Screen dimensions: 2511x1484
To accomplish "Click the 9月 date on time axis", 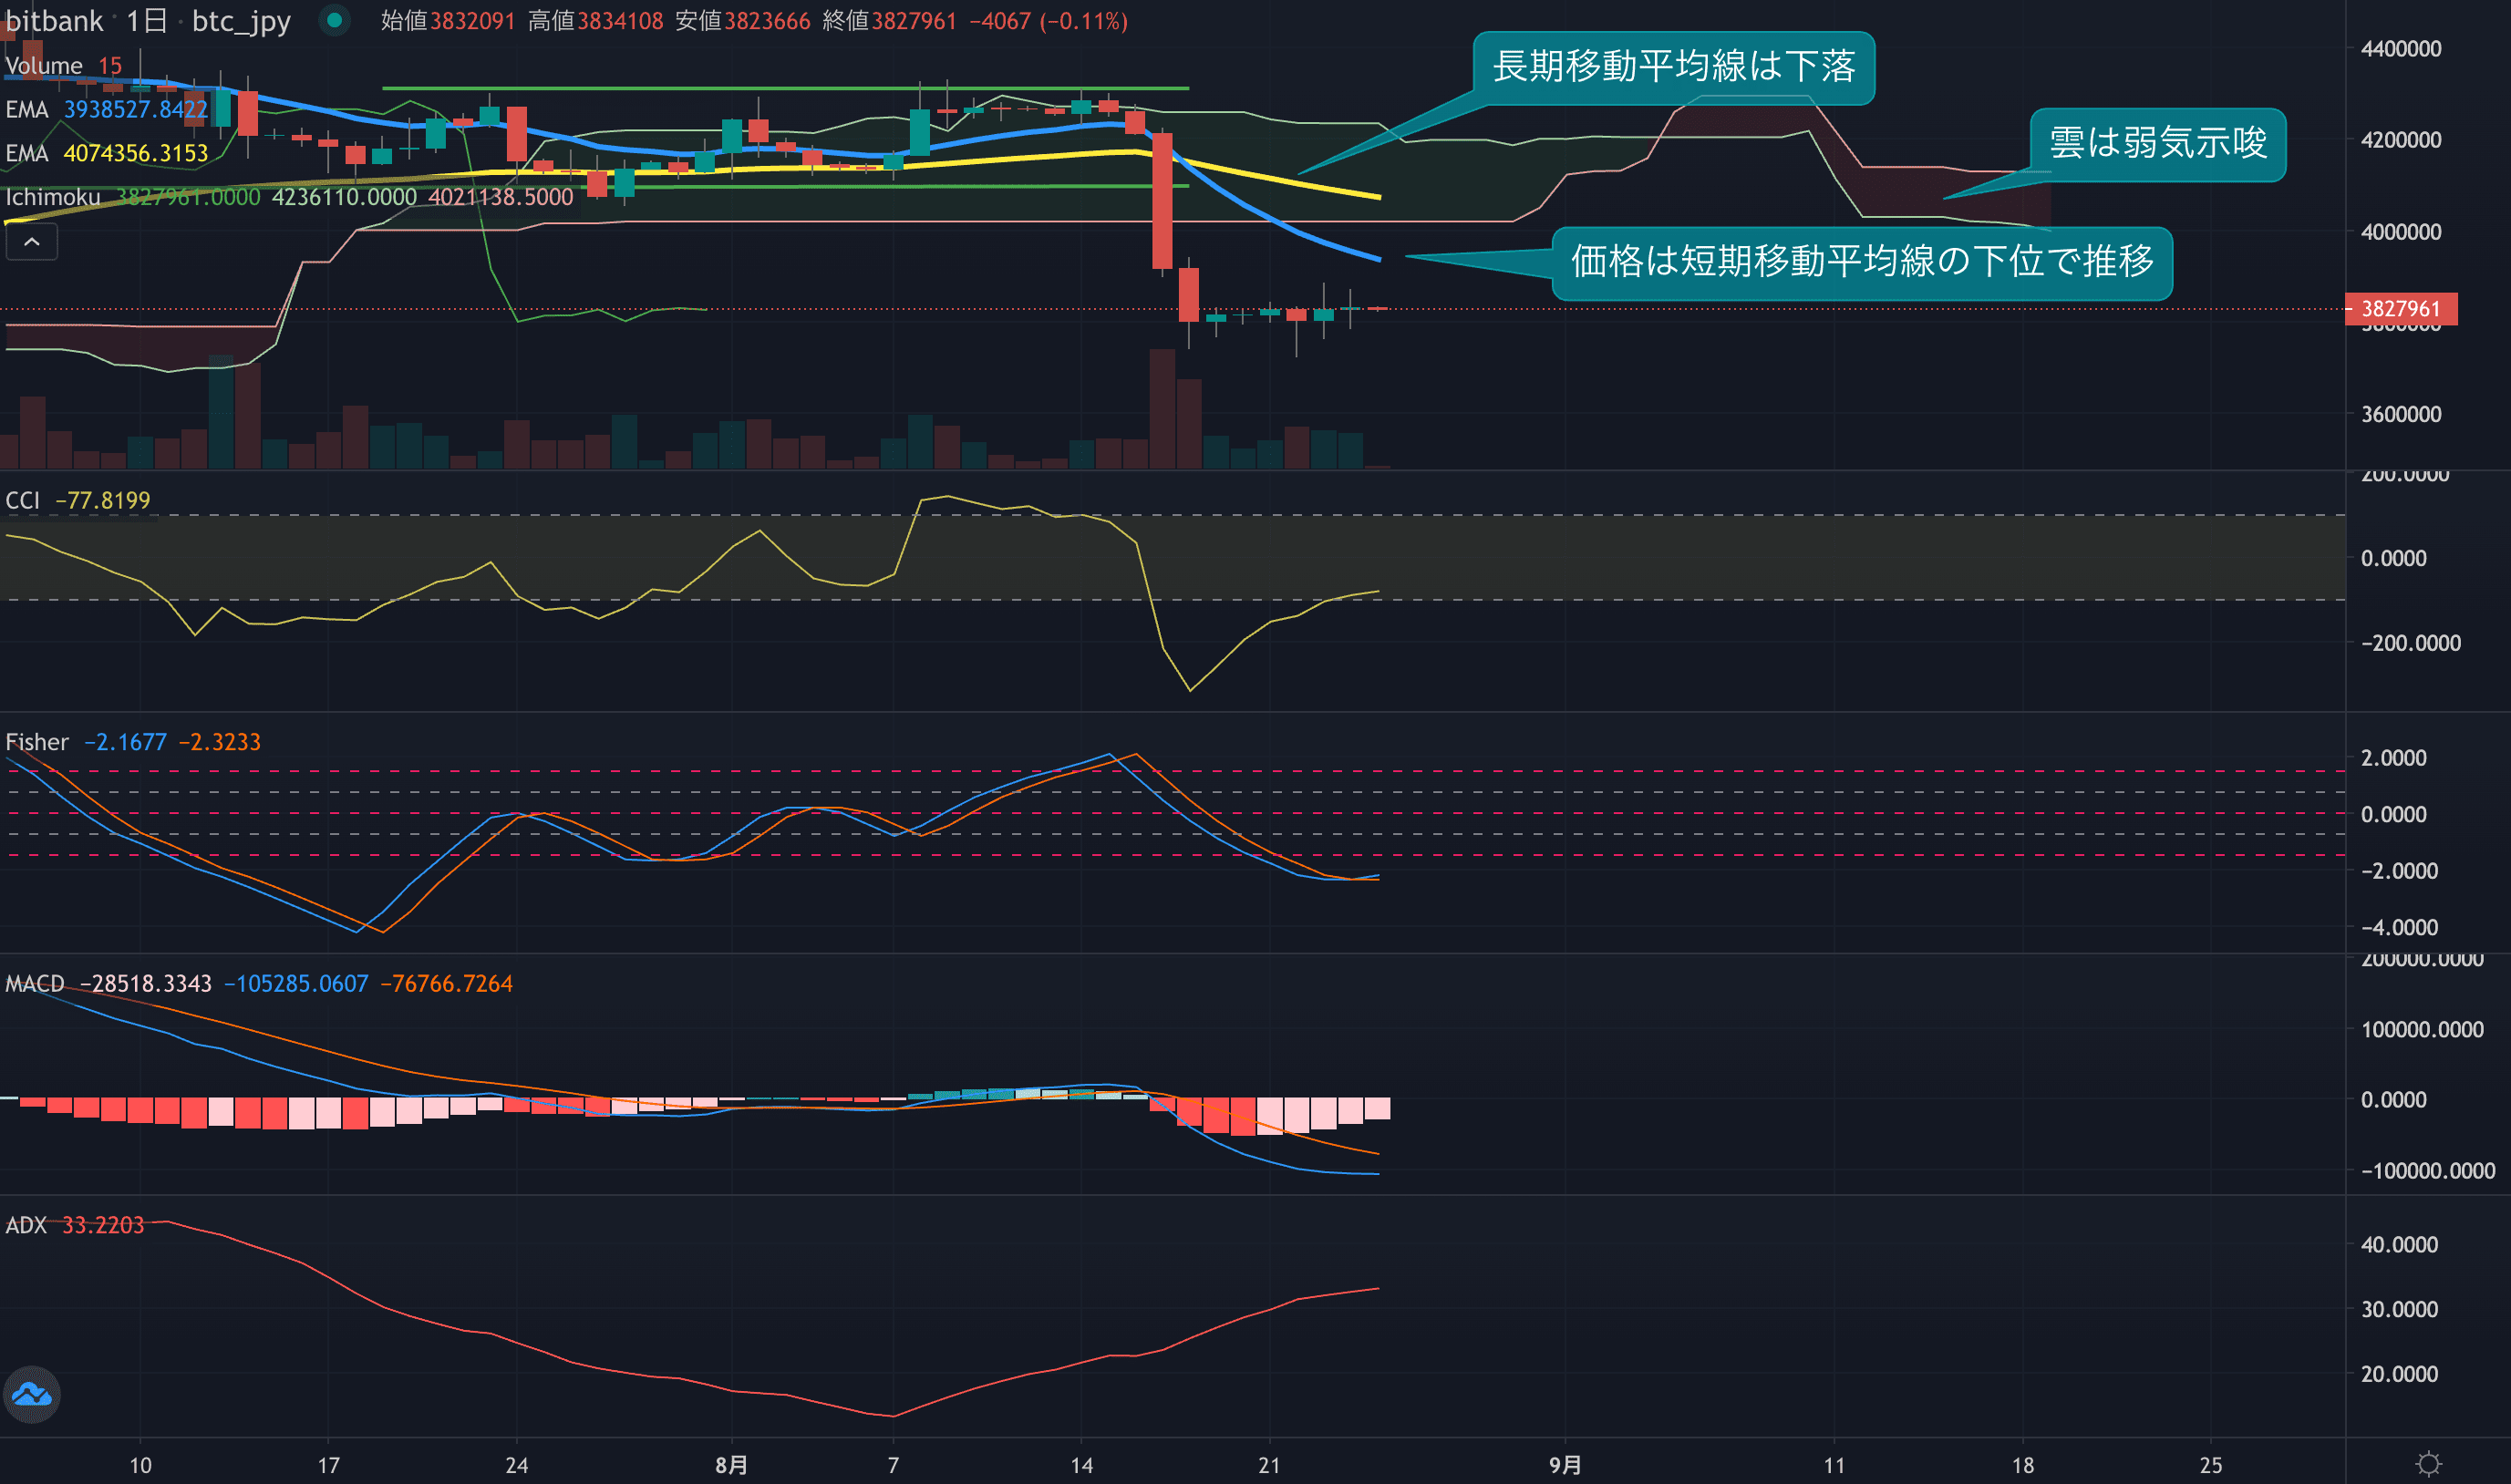I will [x=1565, y=1465].
